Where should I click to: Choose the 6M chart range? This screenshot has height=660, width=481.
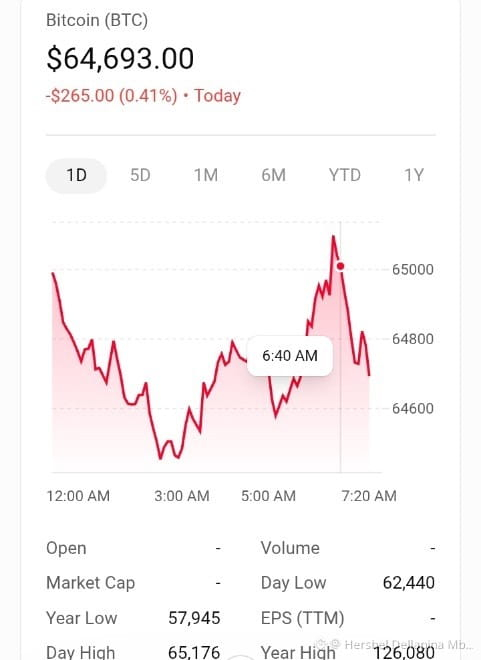(274, 176)
